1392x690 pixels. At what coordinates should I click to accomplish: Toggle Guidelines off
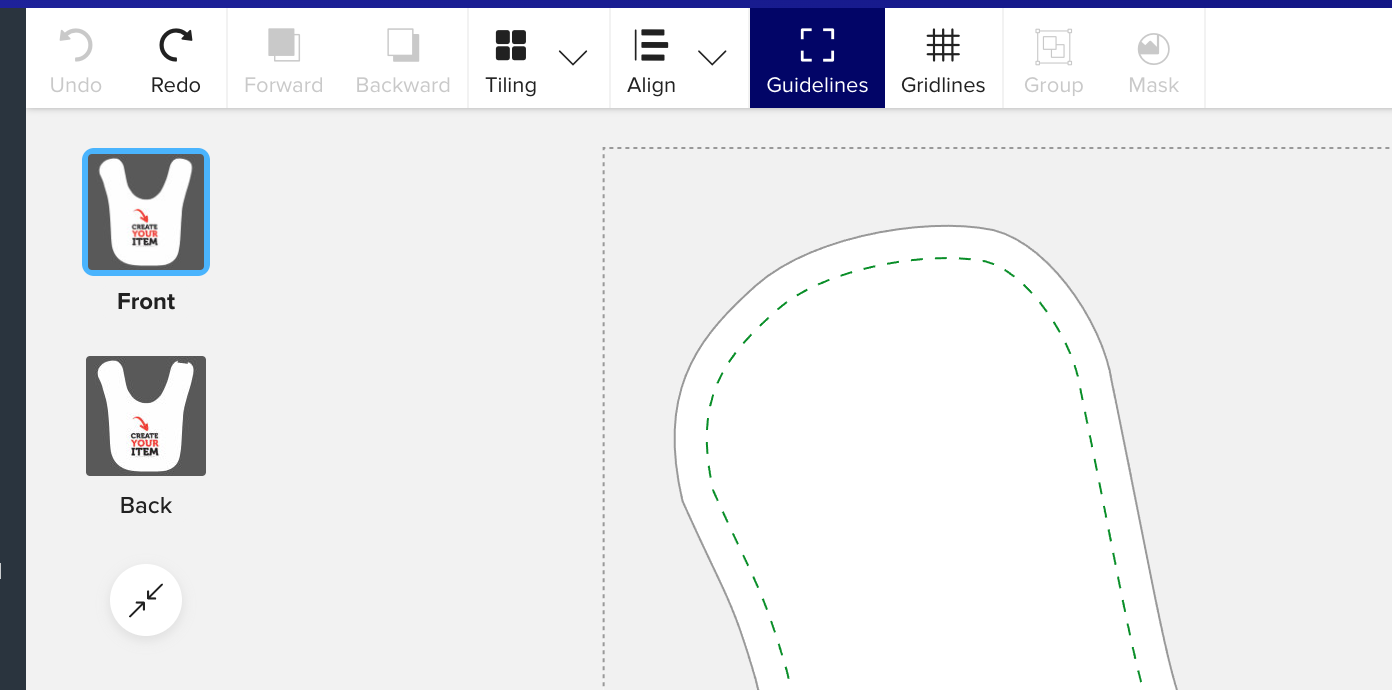tap(817, 58)
